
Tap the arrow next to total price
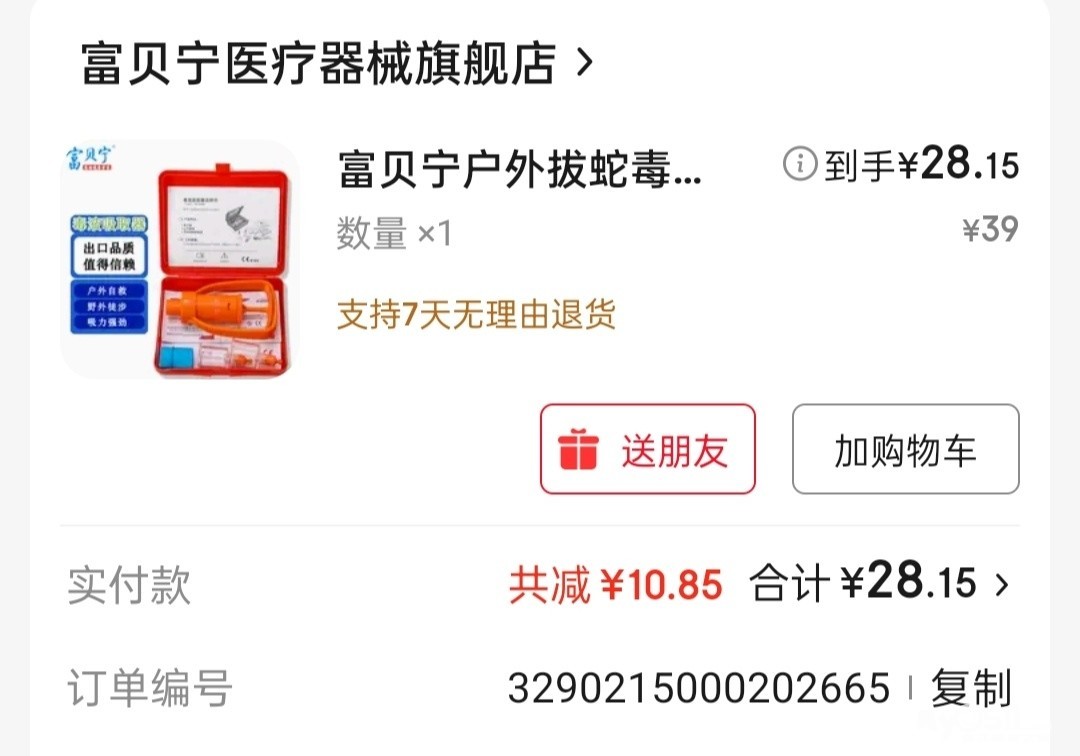pyautogui.click(x=1001, y=585)
